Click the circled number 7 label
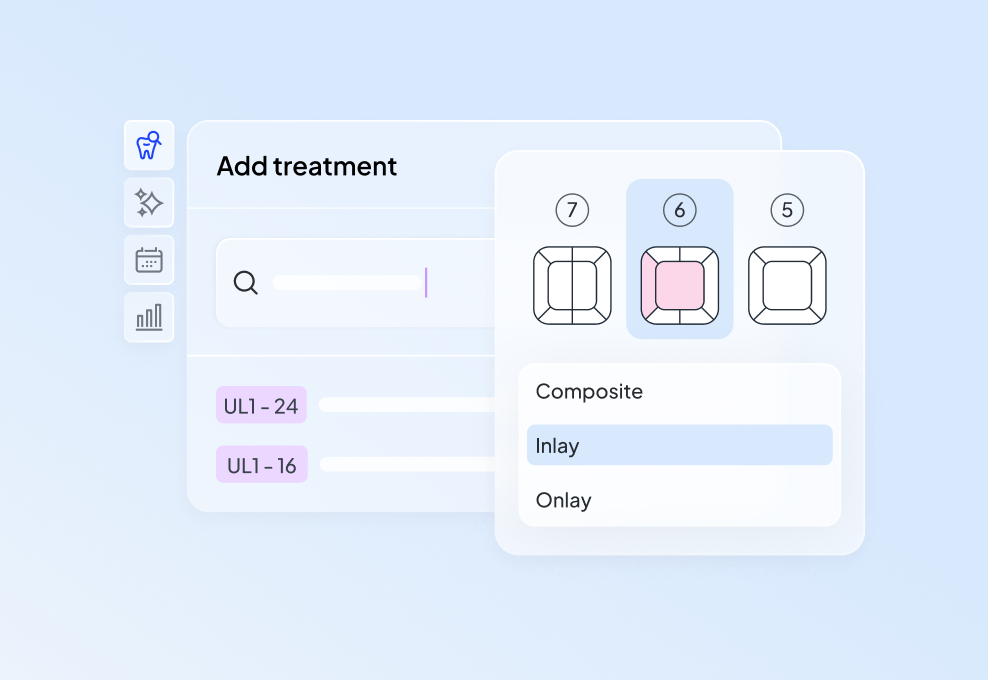The width and height of the screenshot is (988, 680). (x=572, y=210)
